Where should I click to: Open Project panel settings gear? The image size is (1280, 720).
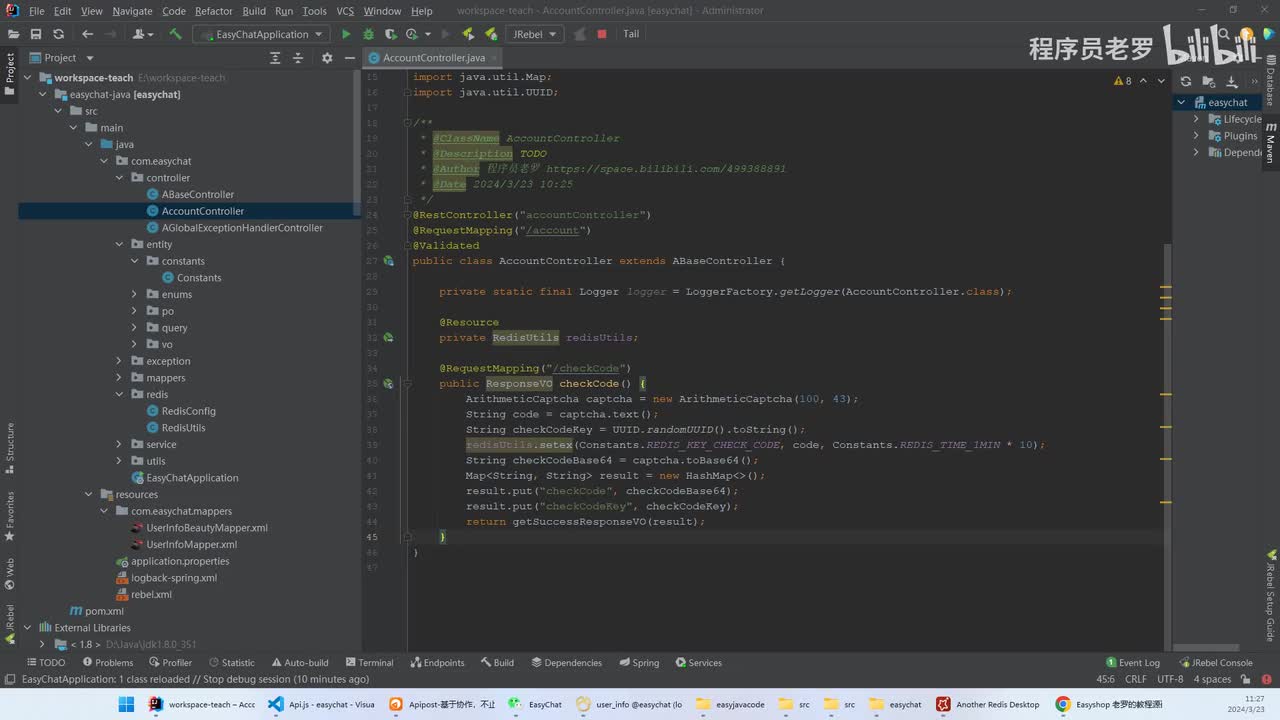(326, 58)
